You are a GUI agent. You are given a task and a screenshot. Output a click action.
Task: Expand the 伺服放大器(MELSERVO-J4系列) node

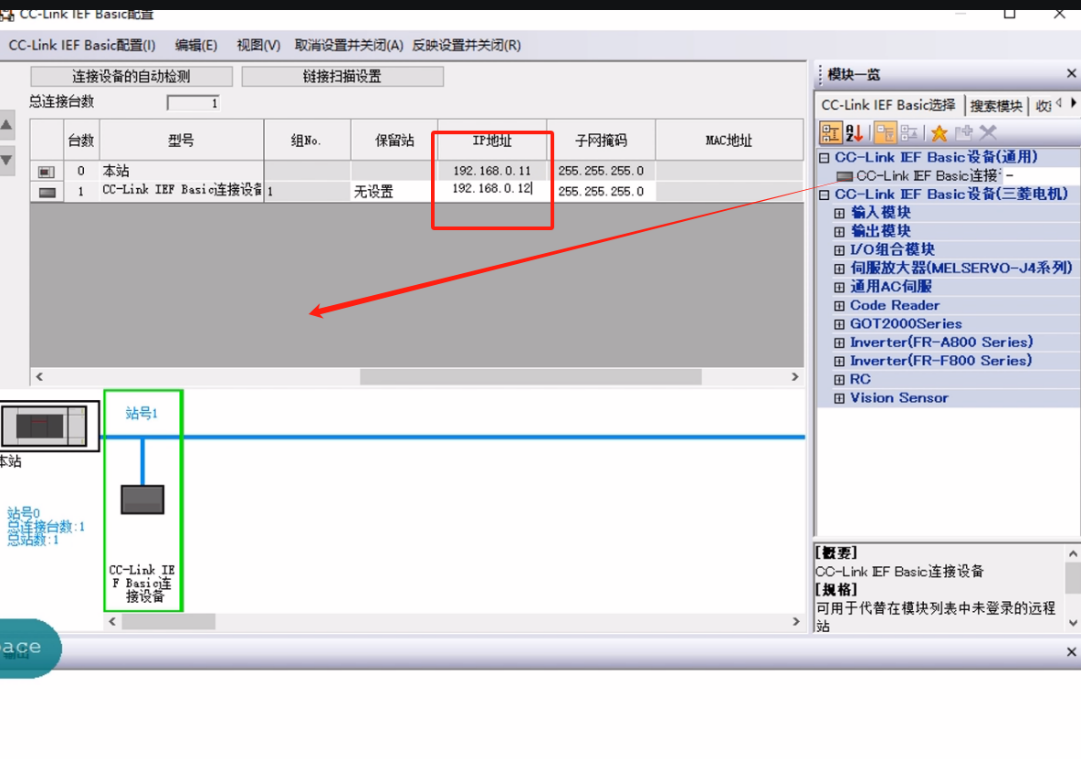click(838, 267)
